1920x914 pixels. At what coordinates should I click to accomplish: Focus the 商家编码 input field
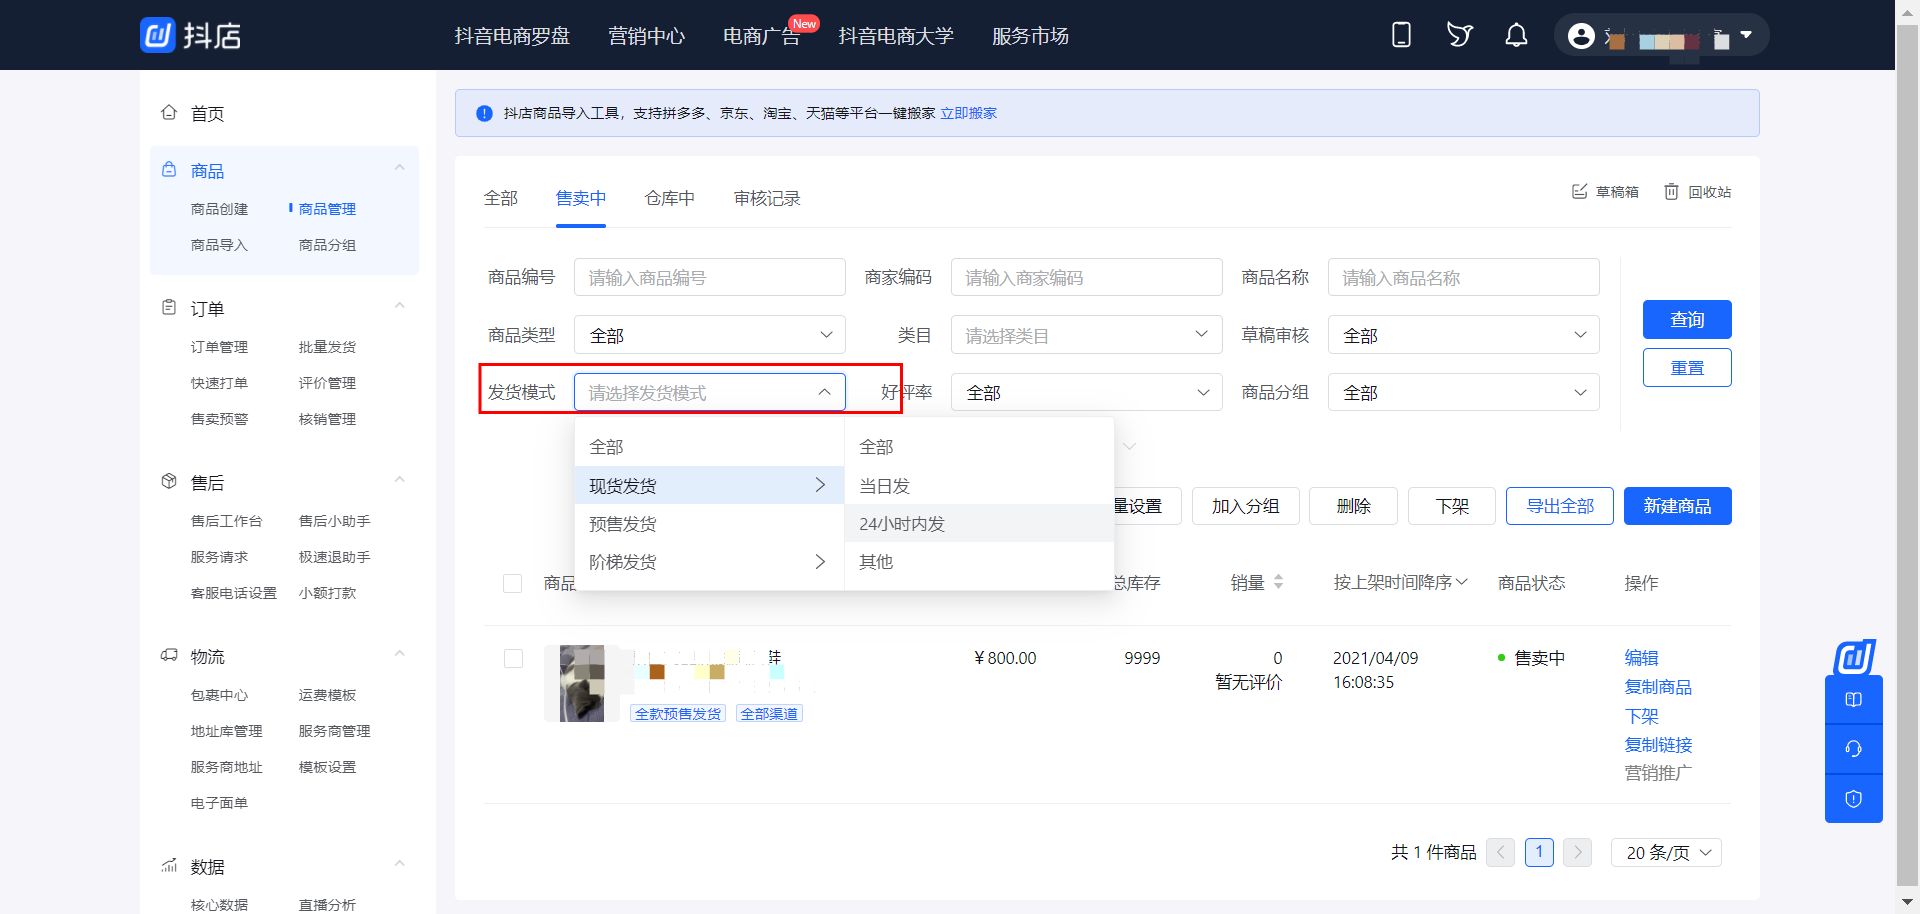[1087, 277]
